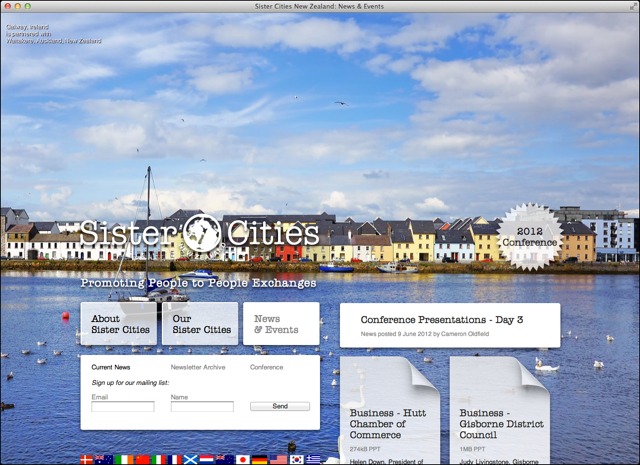Click the France flag icon

coord(175,460)
